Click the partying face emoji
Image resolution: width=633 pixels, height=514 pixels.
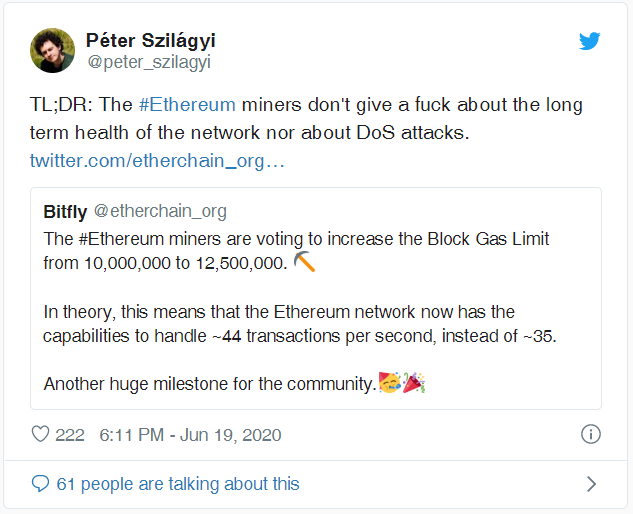coord(388,383)
